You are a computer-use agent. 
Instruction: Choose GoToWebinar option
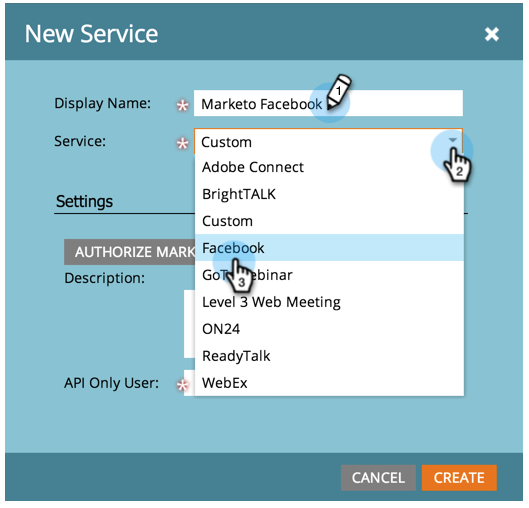[329, 275]
